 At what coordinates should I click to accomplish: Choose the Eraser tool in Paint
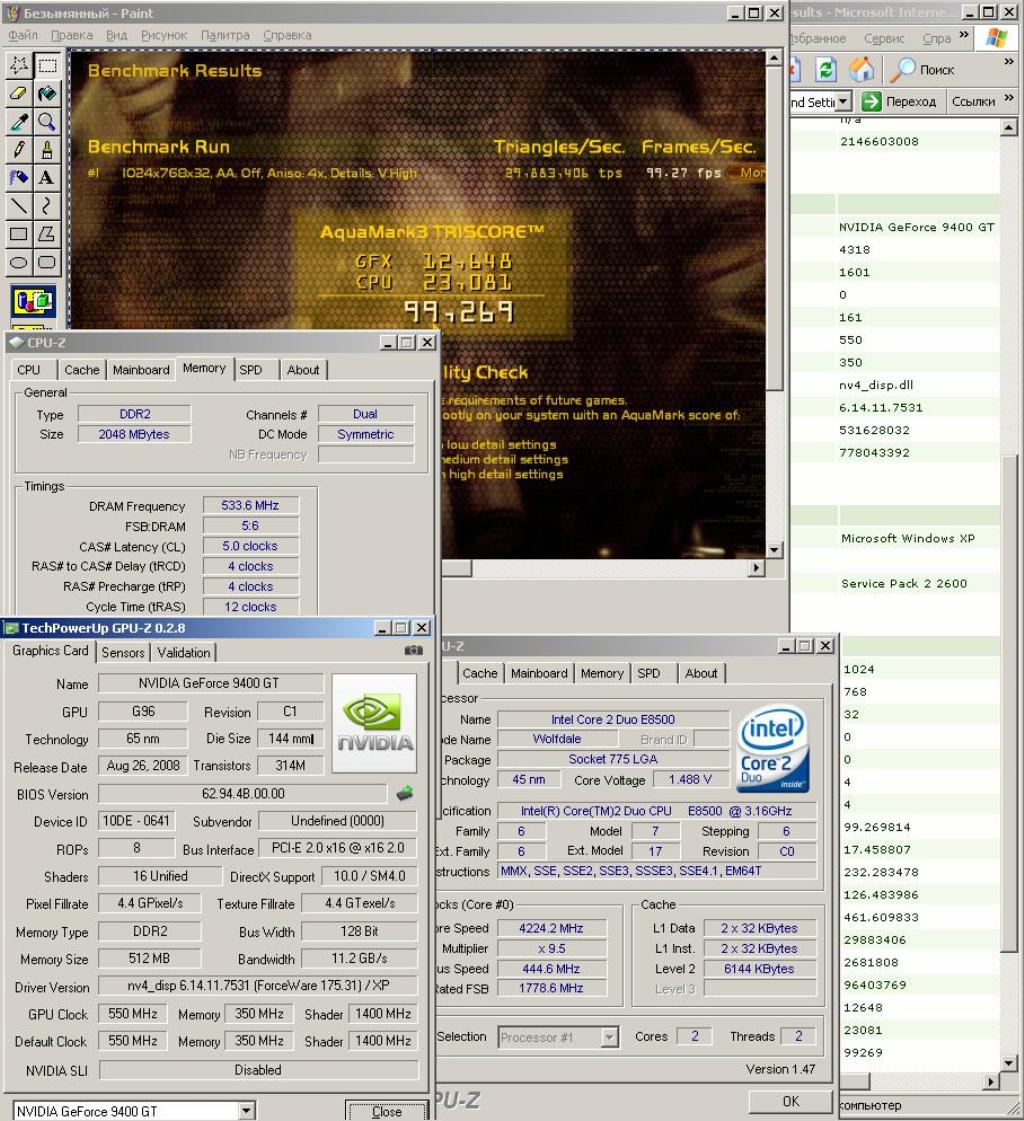pyautogui.click(x=19, y=94)
